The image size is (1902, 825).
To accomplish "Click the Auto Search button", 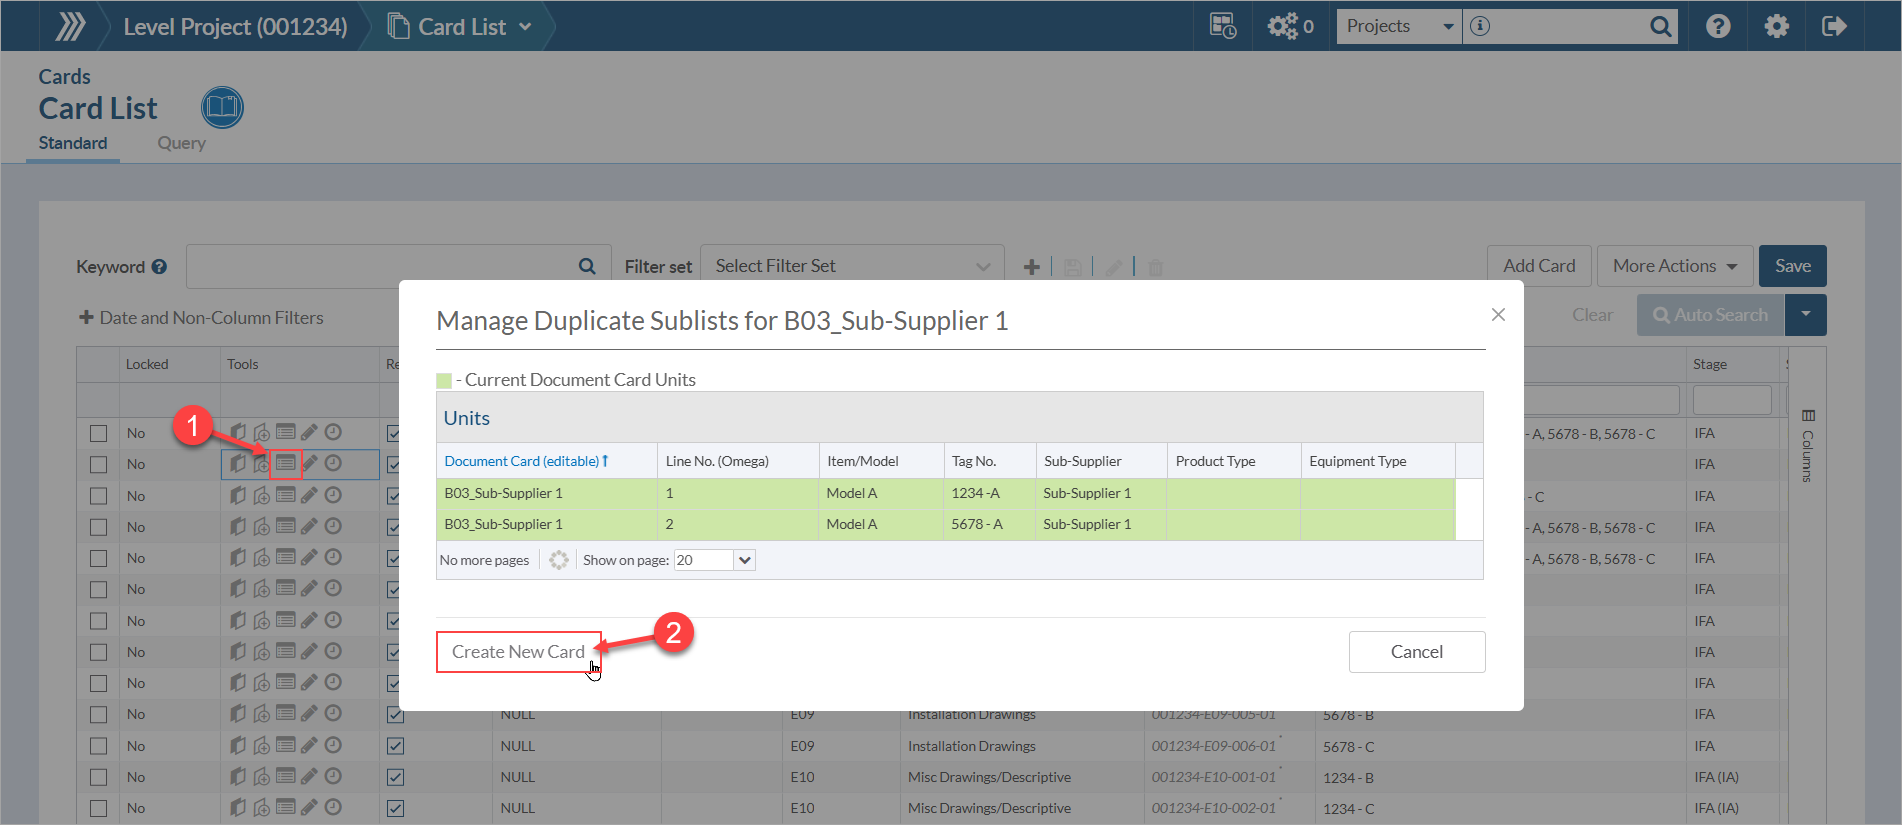I will pyautogui.click(x=1711, y=315).
